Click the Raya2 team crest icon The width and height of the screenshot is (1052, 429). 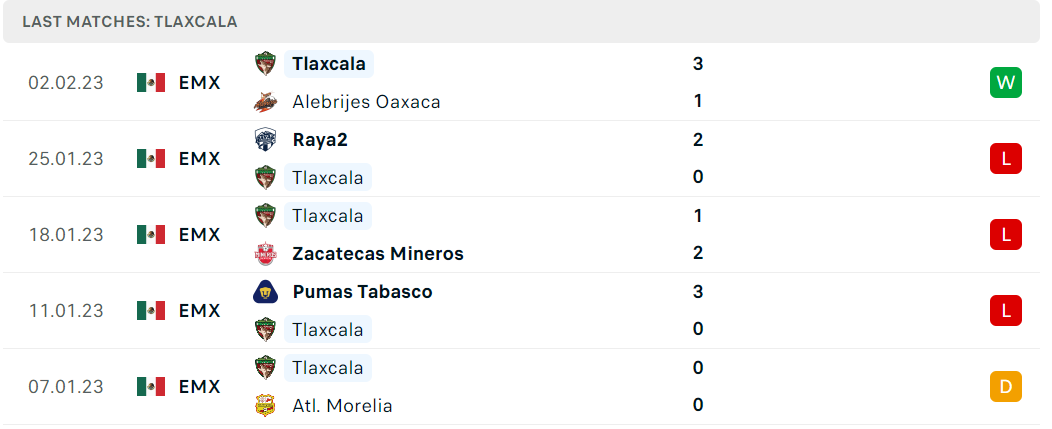(265, 140)
